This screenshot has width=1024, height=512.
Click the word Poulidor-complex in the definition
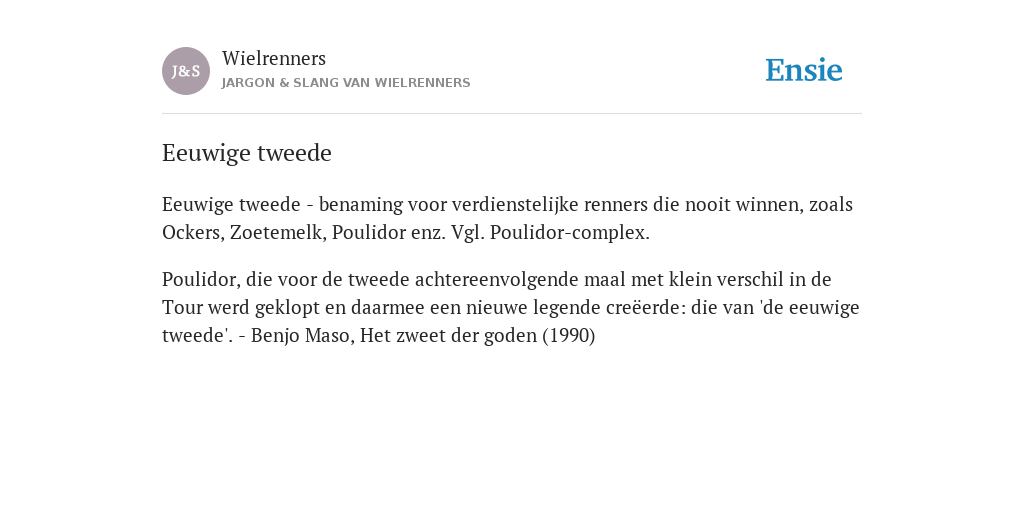click(x=568, y=233)
